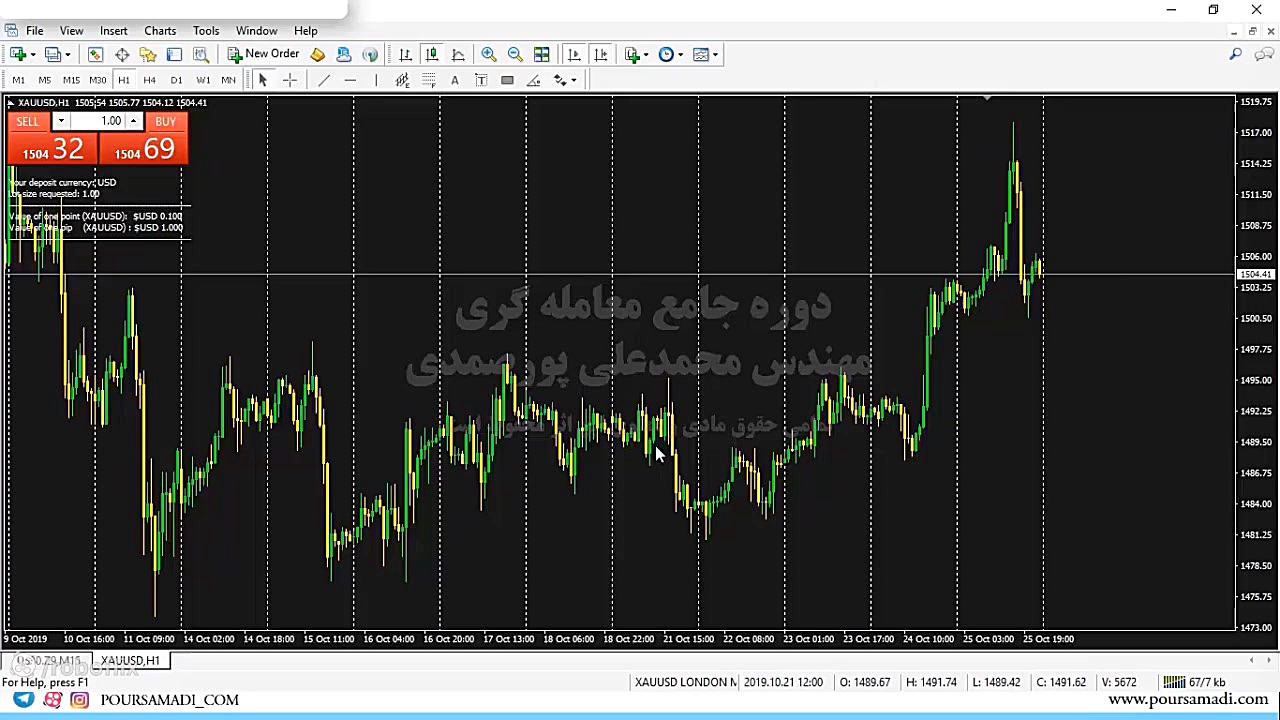Expand the Profiles dropdown arrow
This screenshot has width=1280, height=720.
tap(68, 55)
